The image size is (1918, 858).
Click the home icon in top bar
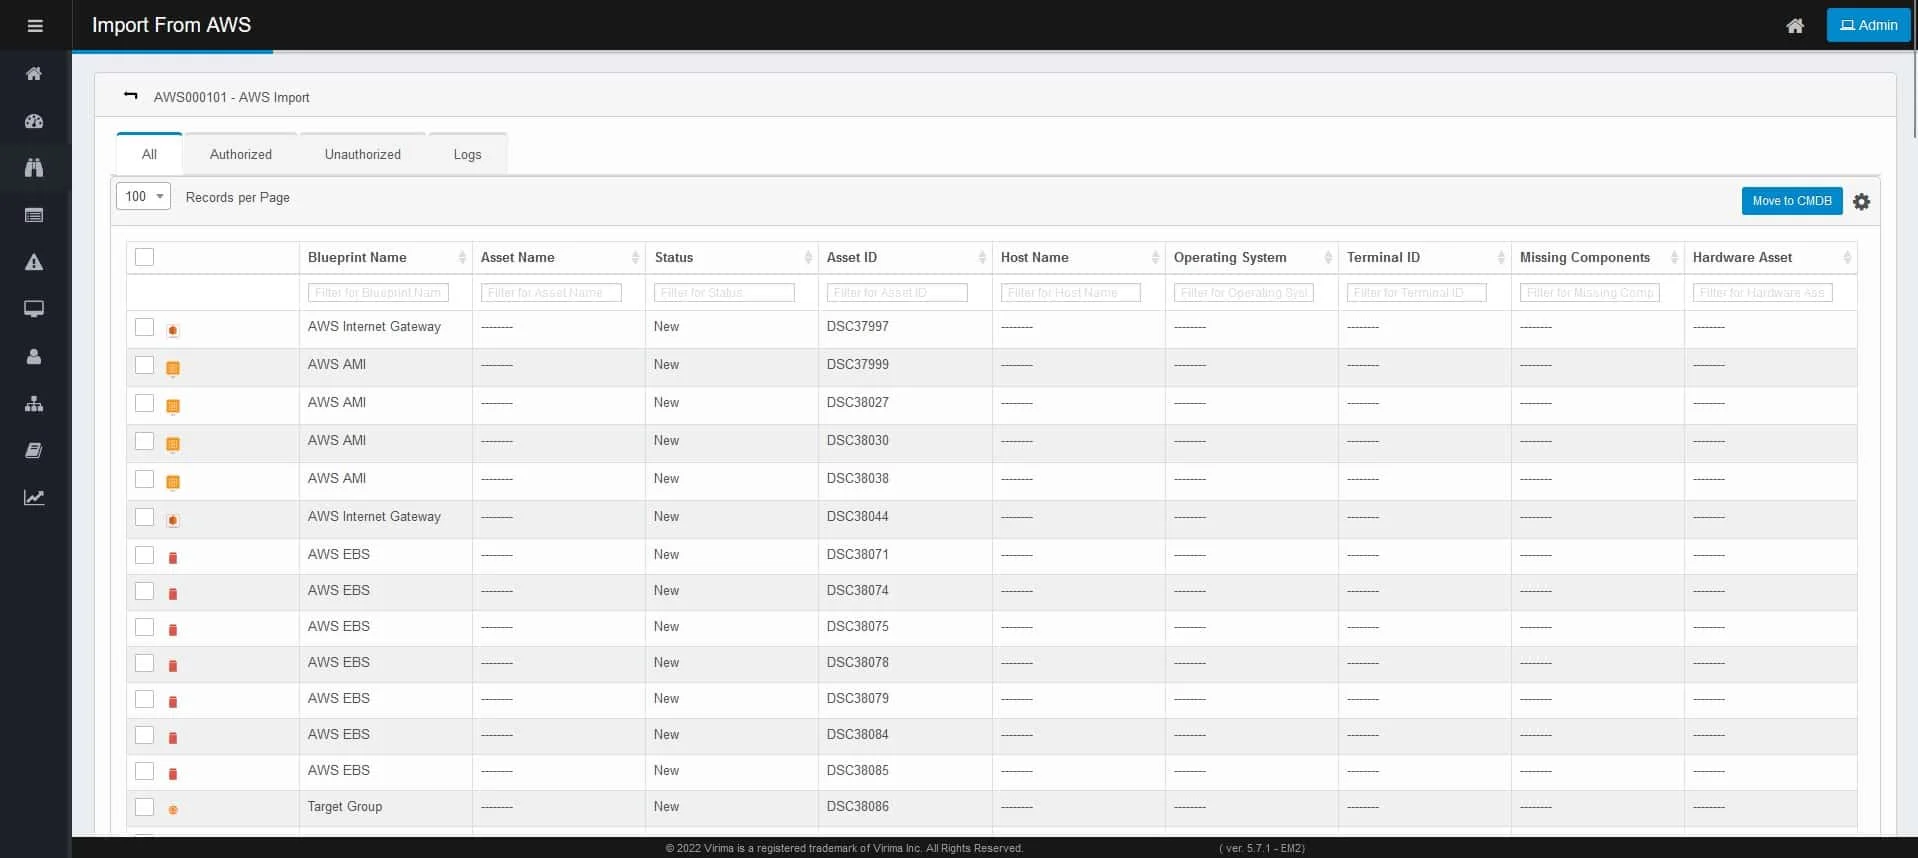point(1795,26)
